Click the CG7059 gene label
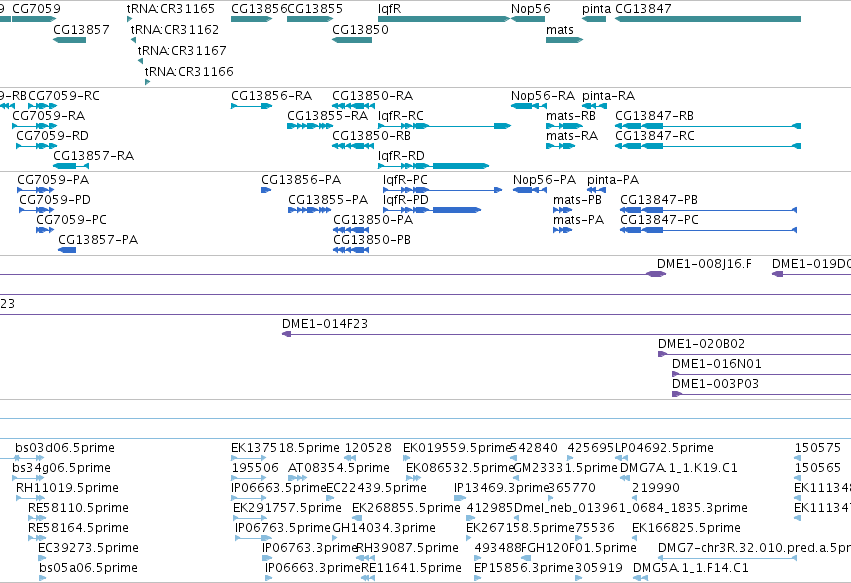The image size is (851, 583). [36, 9]
